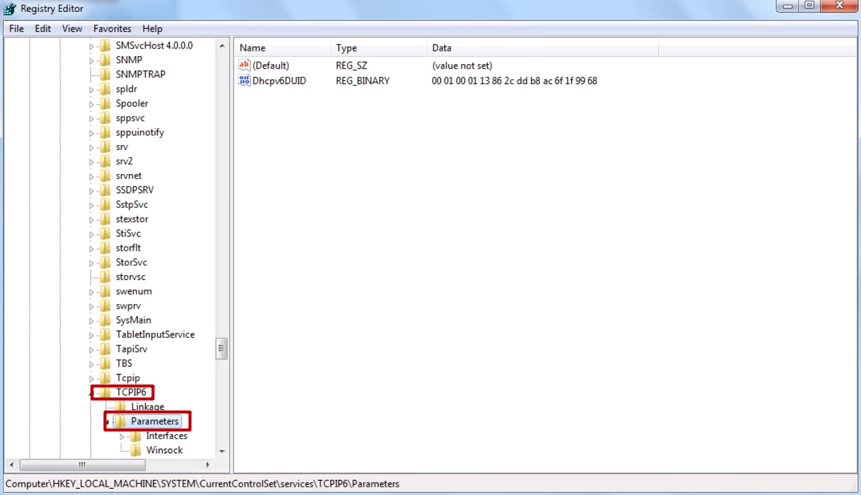
Task: Click the Registry Editor title bar icon
Action: pos(11,9)
